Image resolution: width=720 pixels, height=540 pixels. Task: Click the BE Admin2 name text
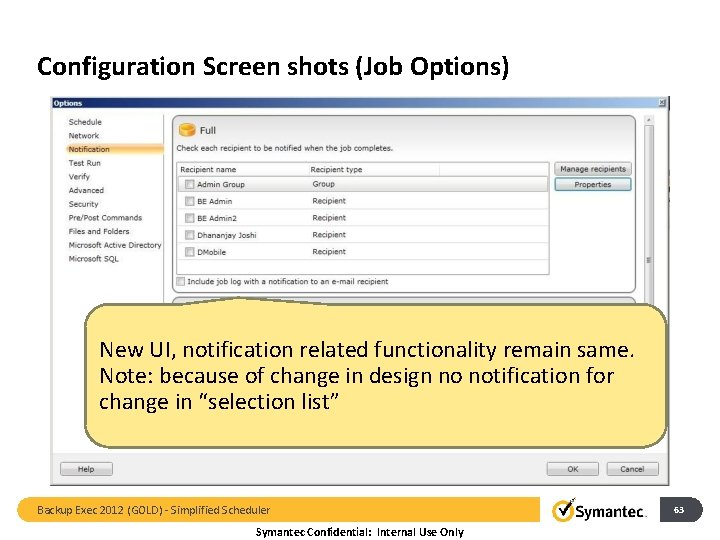pyautogui.click(x=217, y=218)
